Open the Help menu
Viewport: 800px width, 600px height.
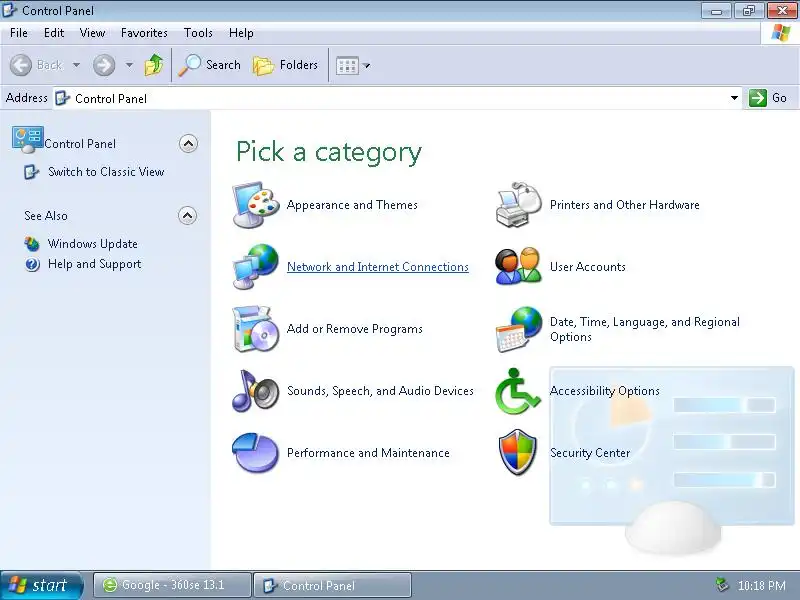[x=241, y=33]
